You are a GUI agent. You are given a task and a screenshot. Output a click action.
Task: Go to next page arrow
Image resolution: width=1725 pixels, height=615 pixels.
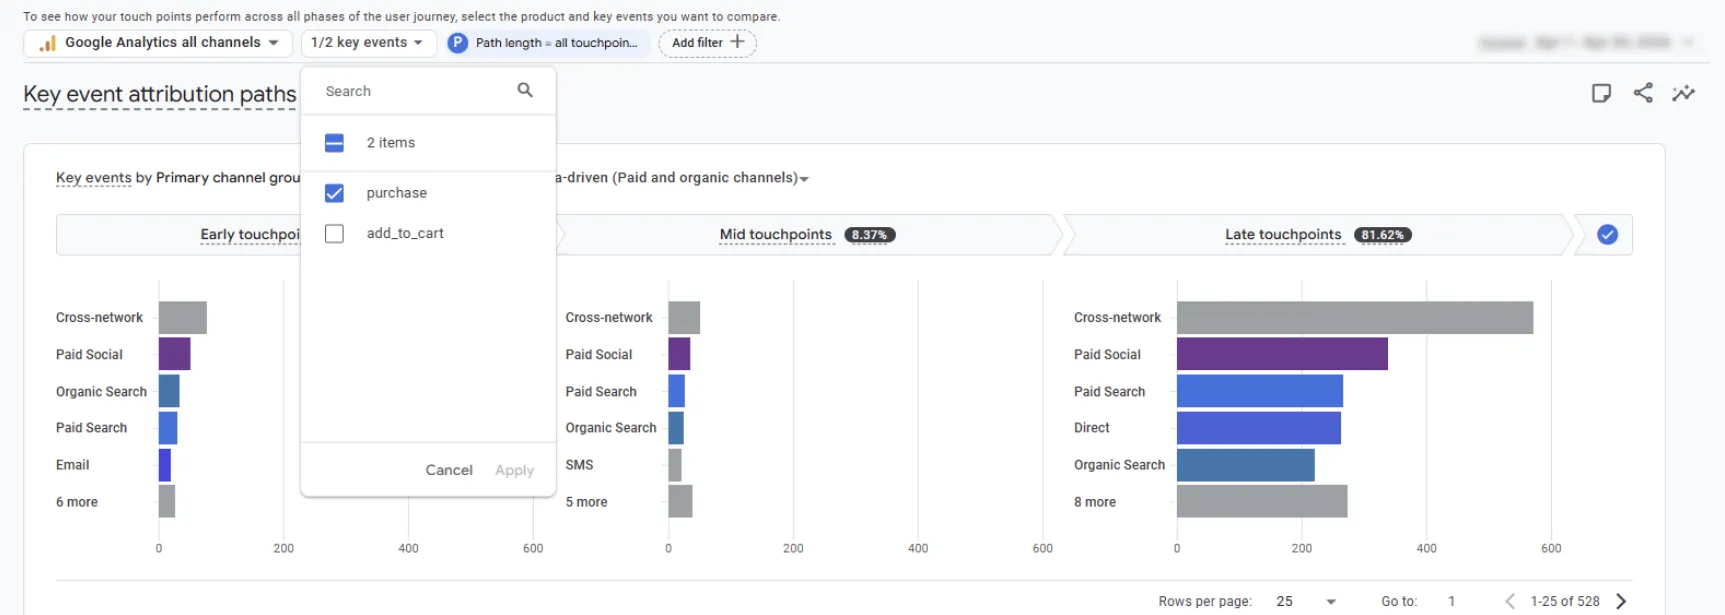click(x=1621, y=601)
